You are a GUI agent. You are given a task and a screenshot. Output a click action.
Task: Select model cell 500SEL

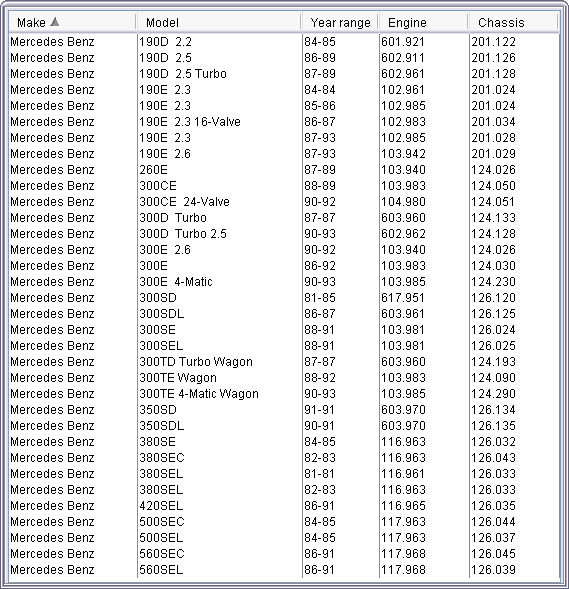[161, 538]
